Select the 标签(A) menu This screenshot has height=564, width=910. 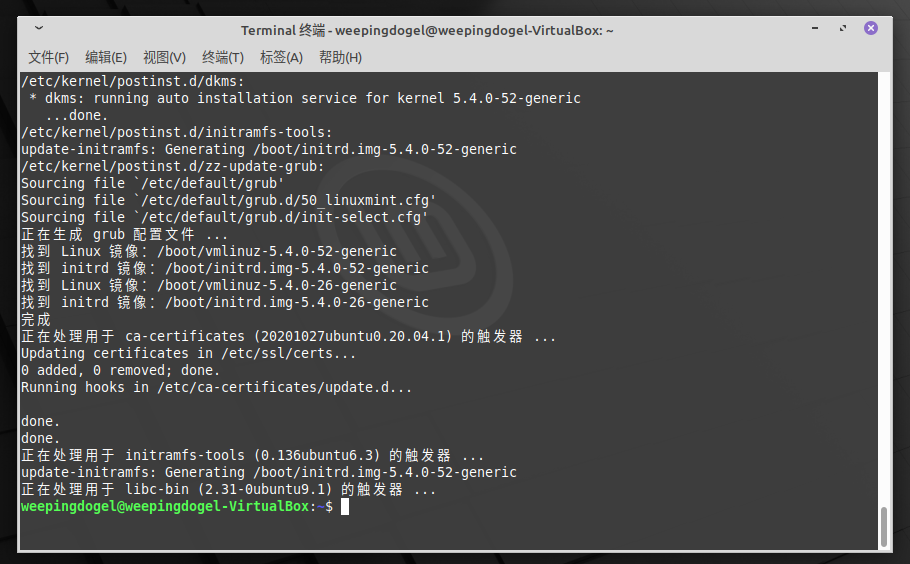tap(281, 57)
